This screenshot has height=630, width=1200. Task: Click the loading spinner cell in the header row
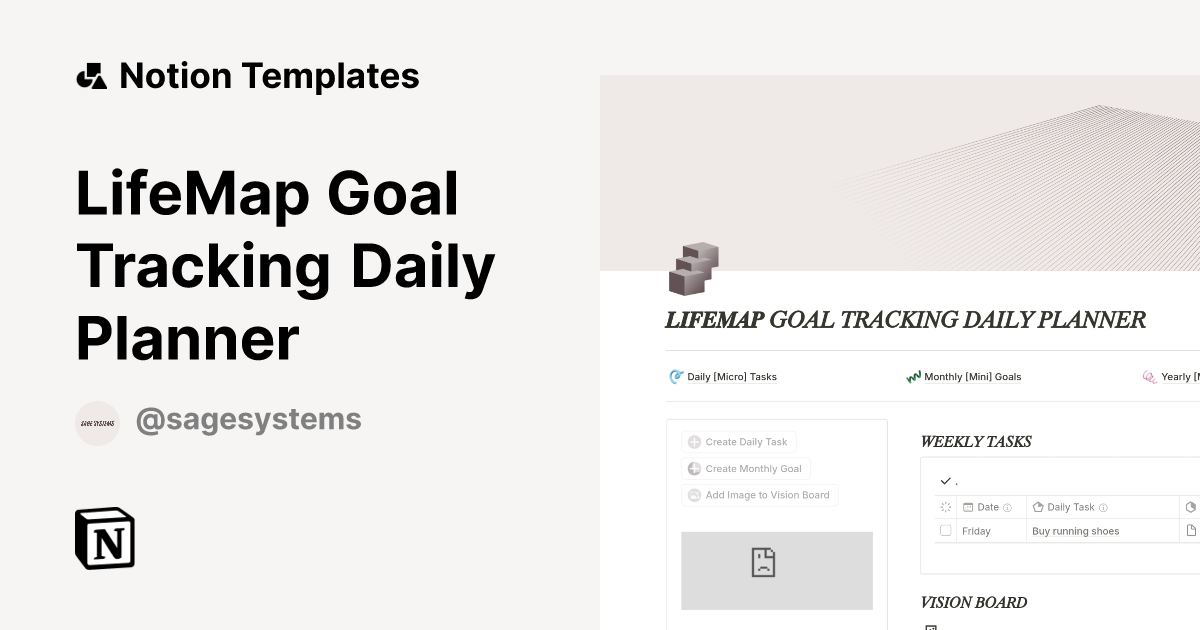(x=945, y=507)
